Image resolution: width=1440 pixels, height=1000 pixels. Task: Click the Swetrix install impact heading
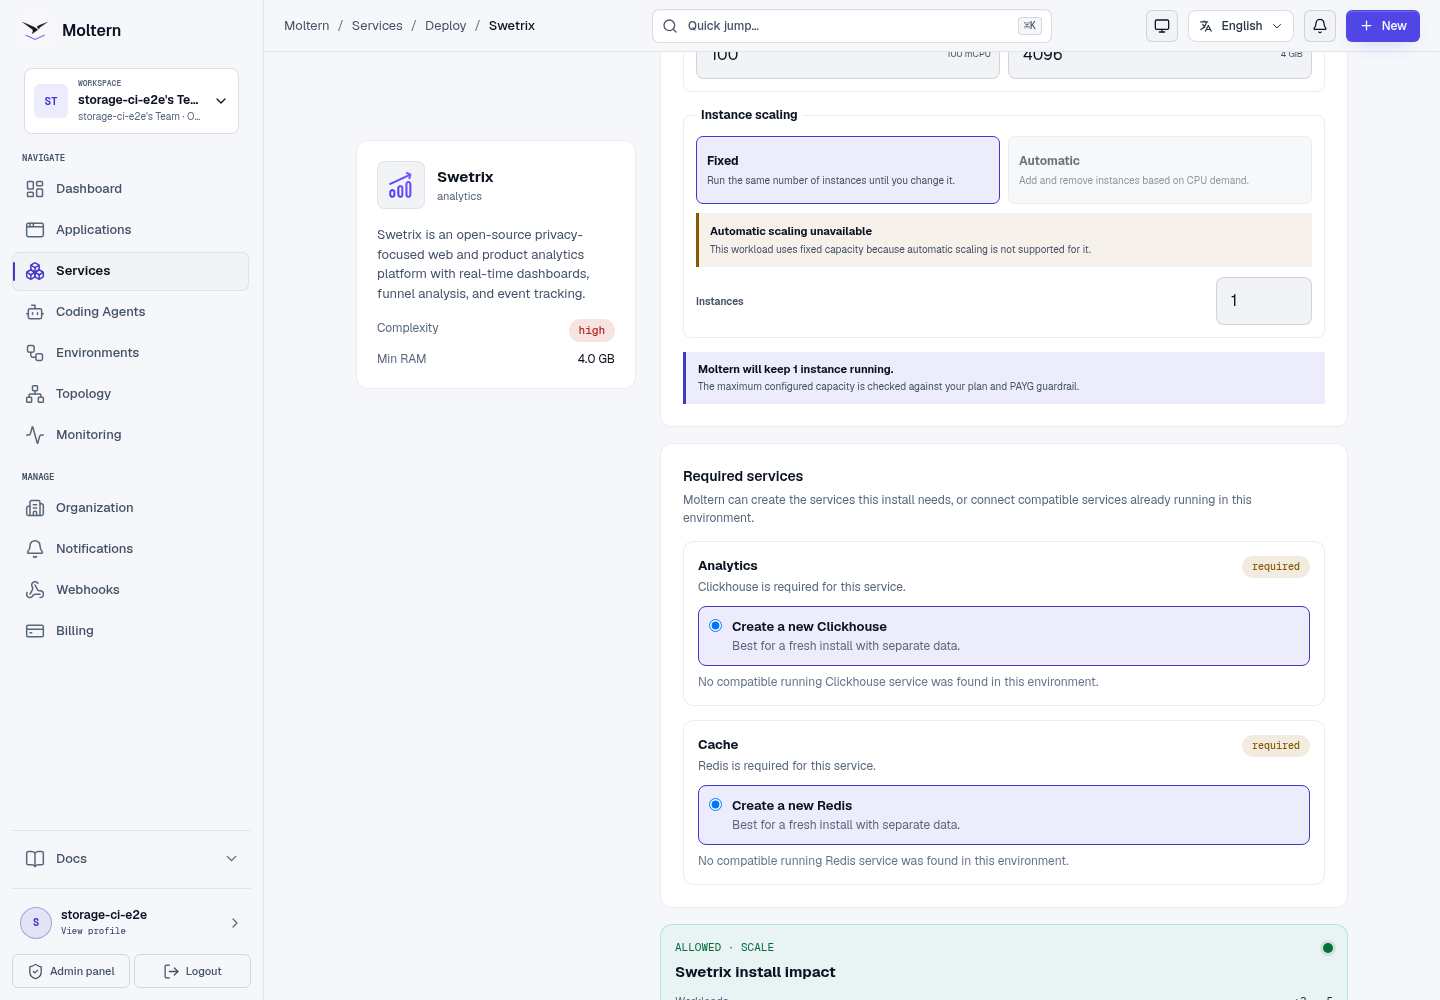pyautogui.click(x=755, y=972)
